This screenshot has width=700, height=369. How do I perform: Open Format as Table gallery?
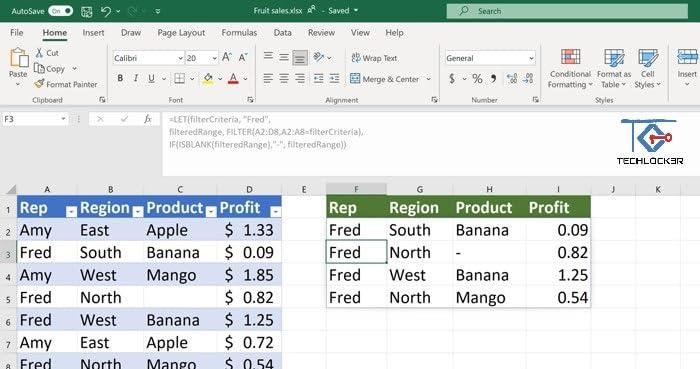pos(614,69)
